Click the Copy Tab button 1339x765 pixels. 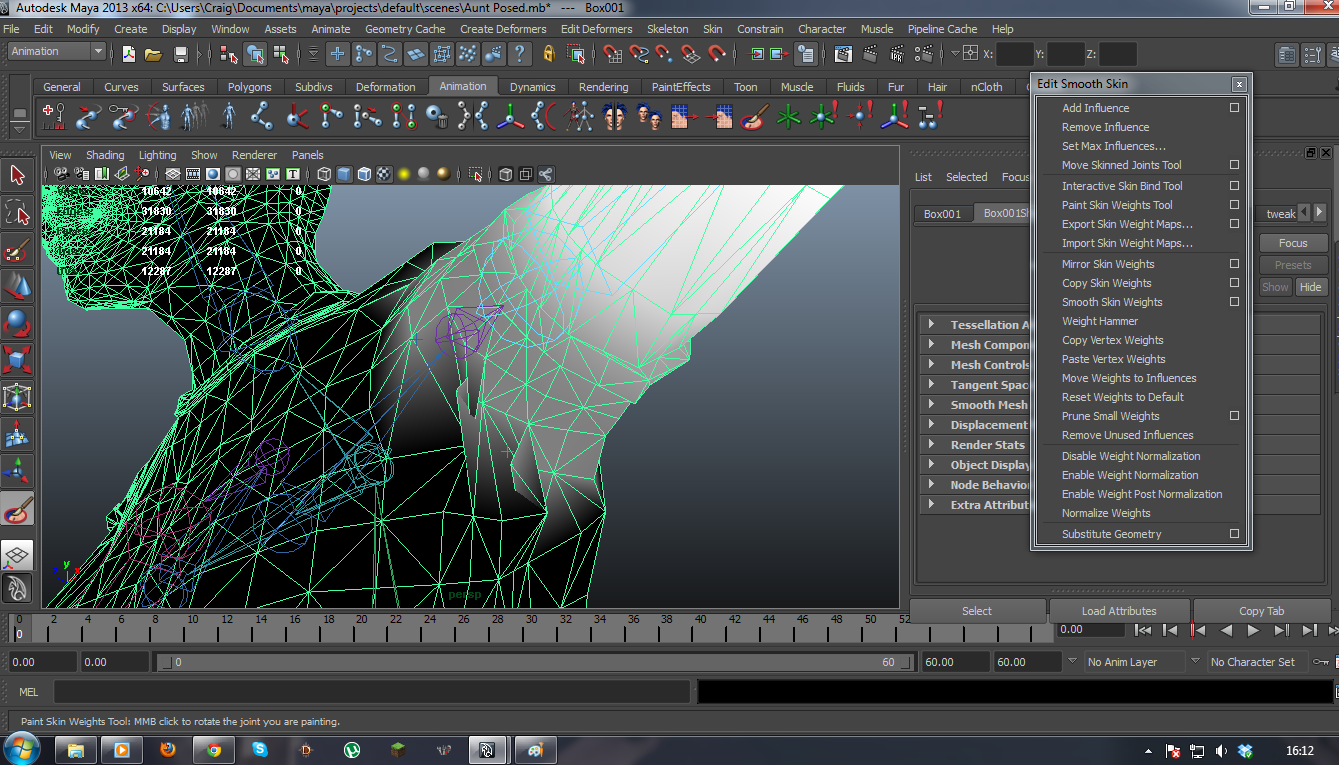[1261, 611]
